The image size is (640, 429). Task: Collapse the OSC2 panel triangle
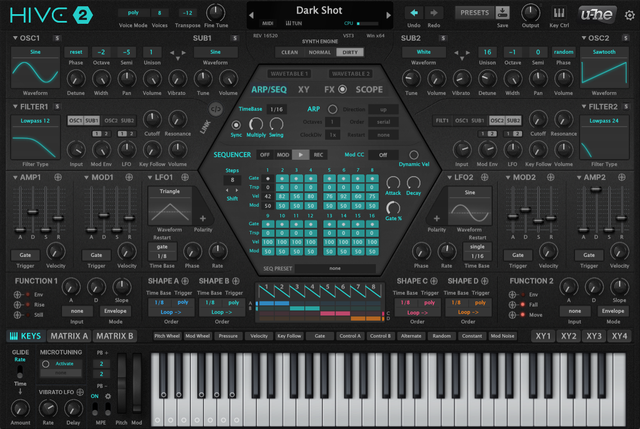tap(584, 38)
